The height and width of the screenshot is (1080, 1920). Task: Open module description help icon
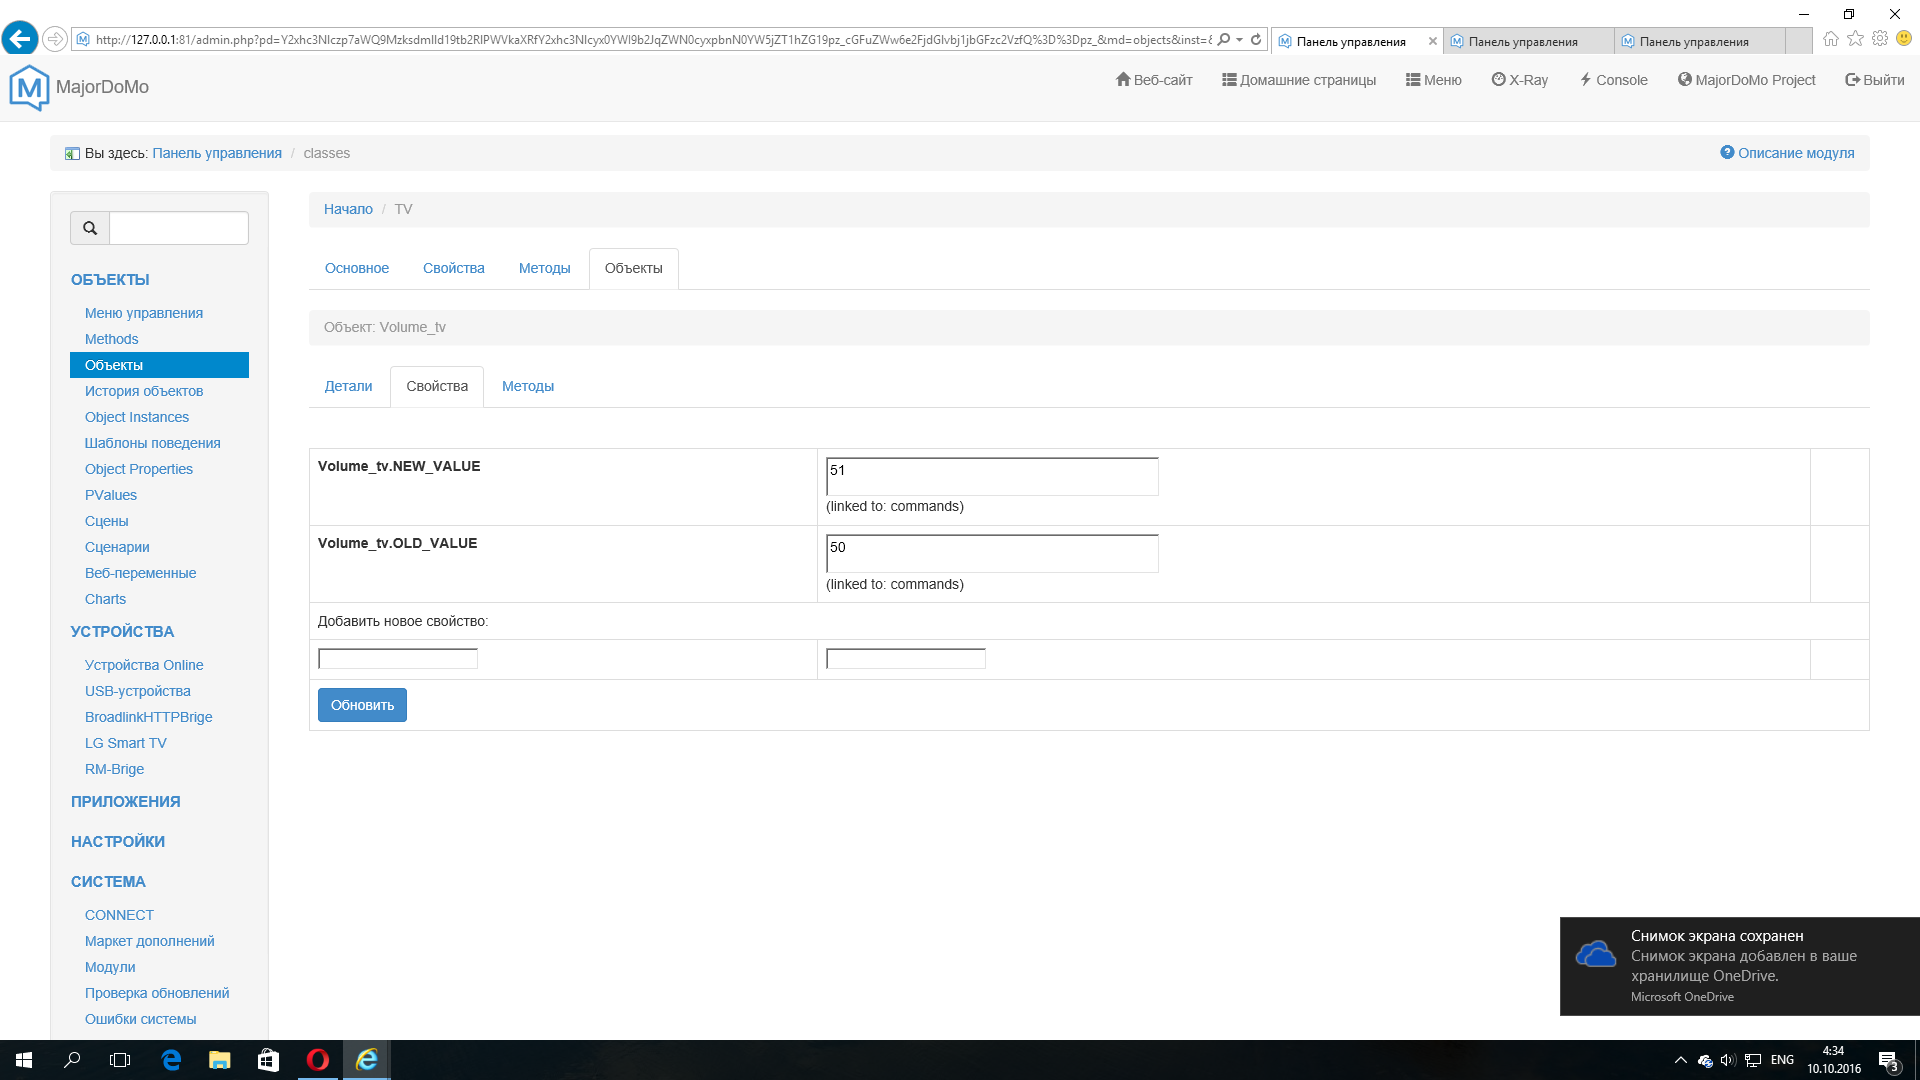(1727, 153)
